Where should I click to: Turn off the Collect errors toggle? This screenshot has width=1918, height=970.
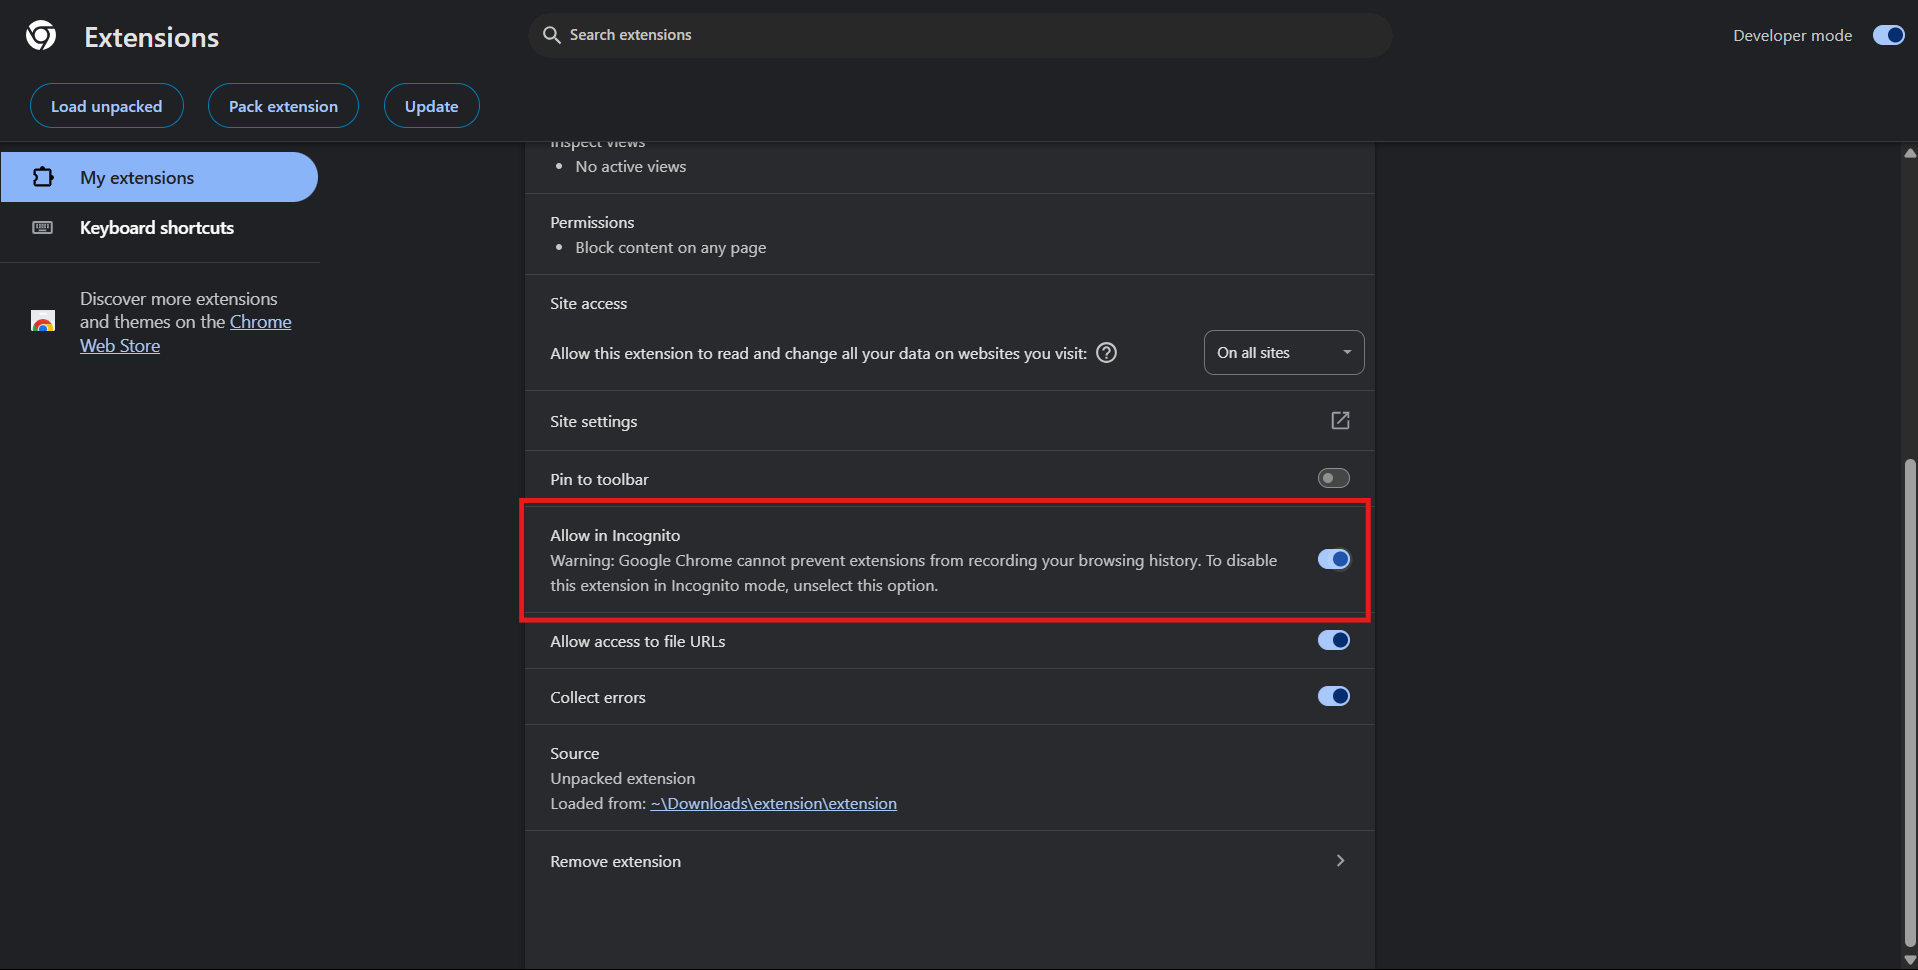(x=1333, y=697)
